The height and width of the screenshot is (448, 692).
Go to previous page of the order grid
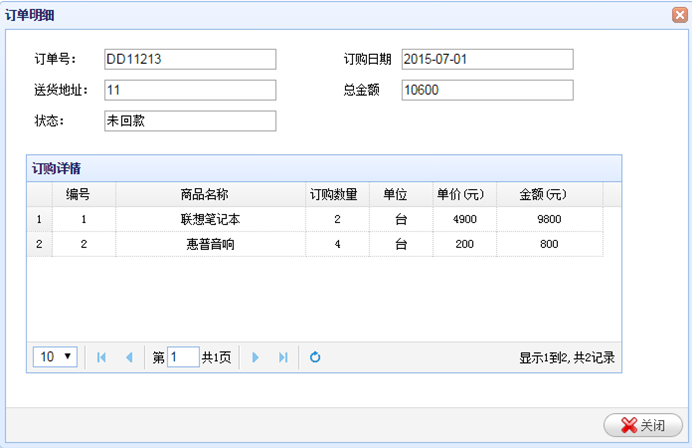129,357
